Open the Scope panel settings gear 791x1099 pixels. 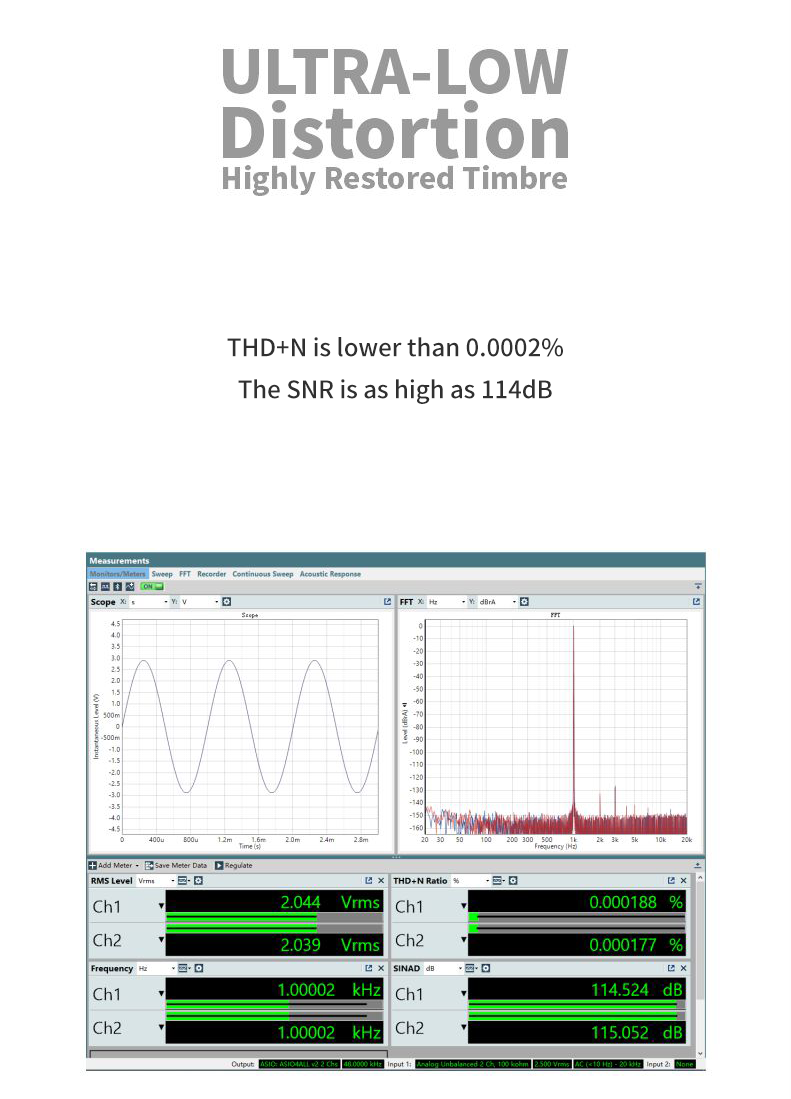tap(227, 602)
